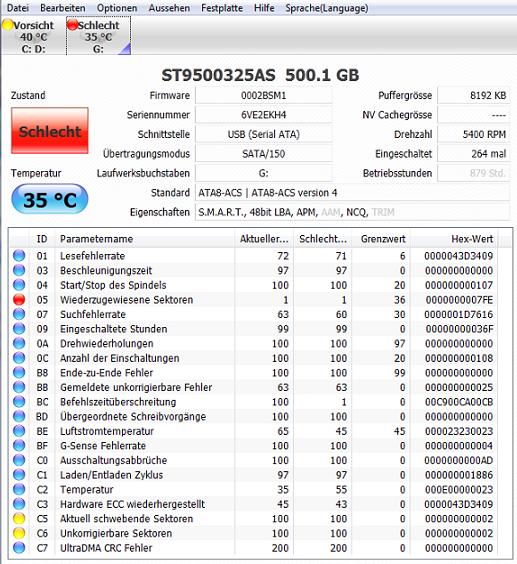Click the Grenzwert column header
The width and height of the screenshot is (517, 564).
381,239
